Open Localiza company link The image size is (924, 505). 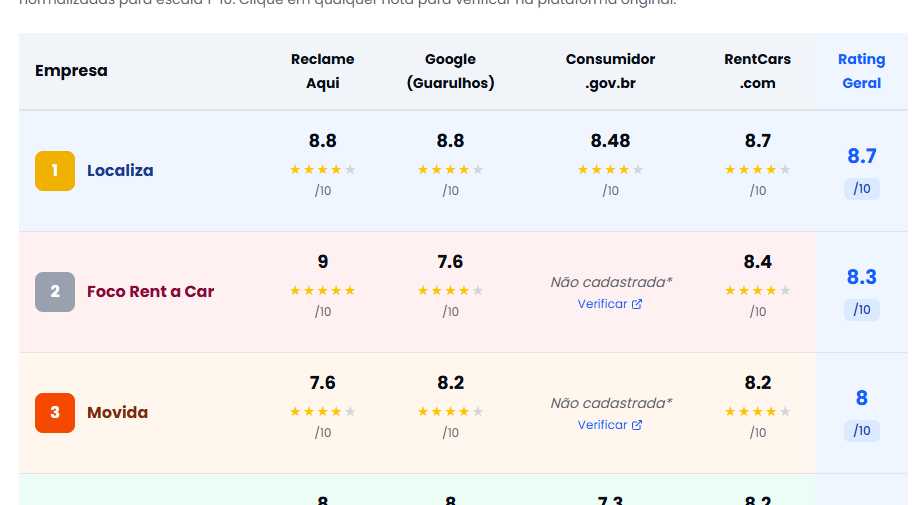coord(120,171)
